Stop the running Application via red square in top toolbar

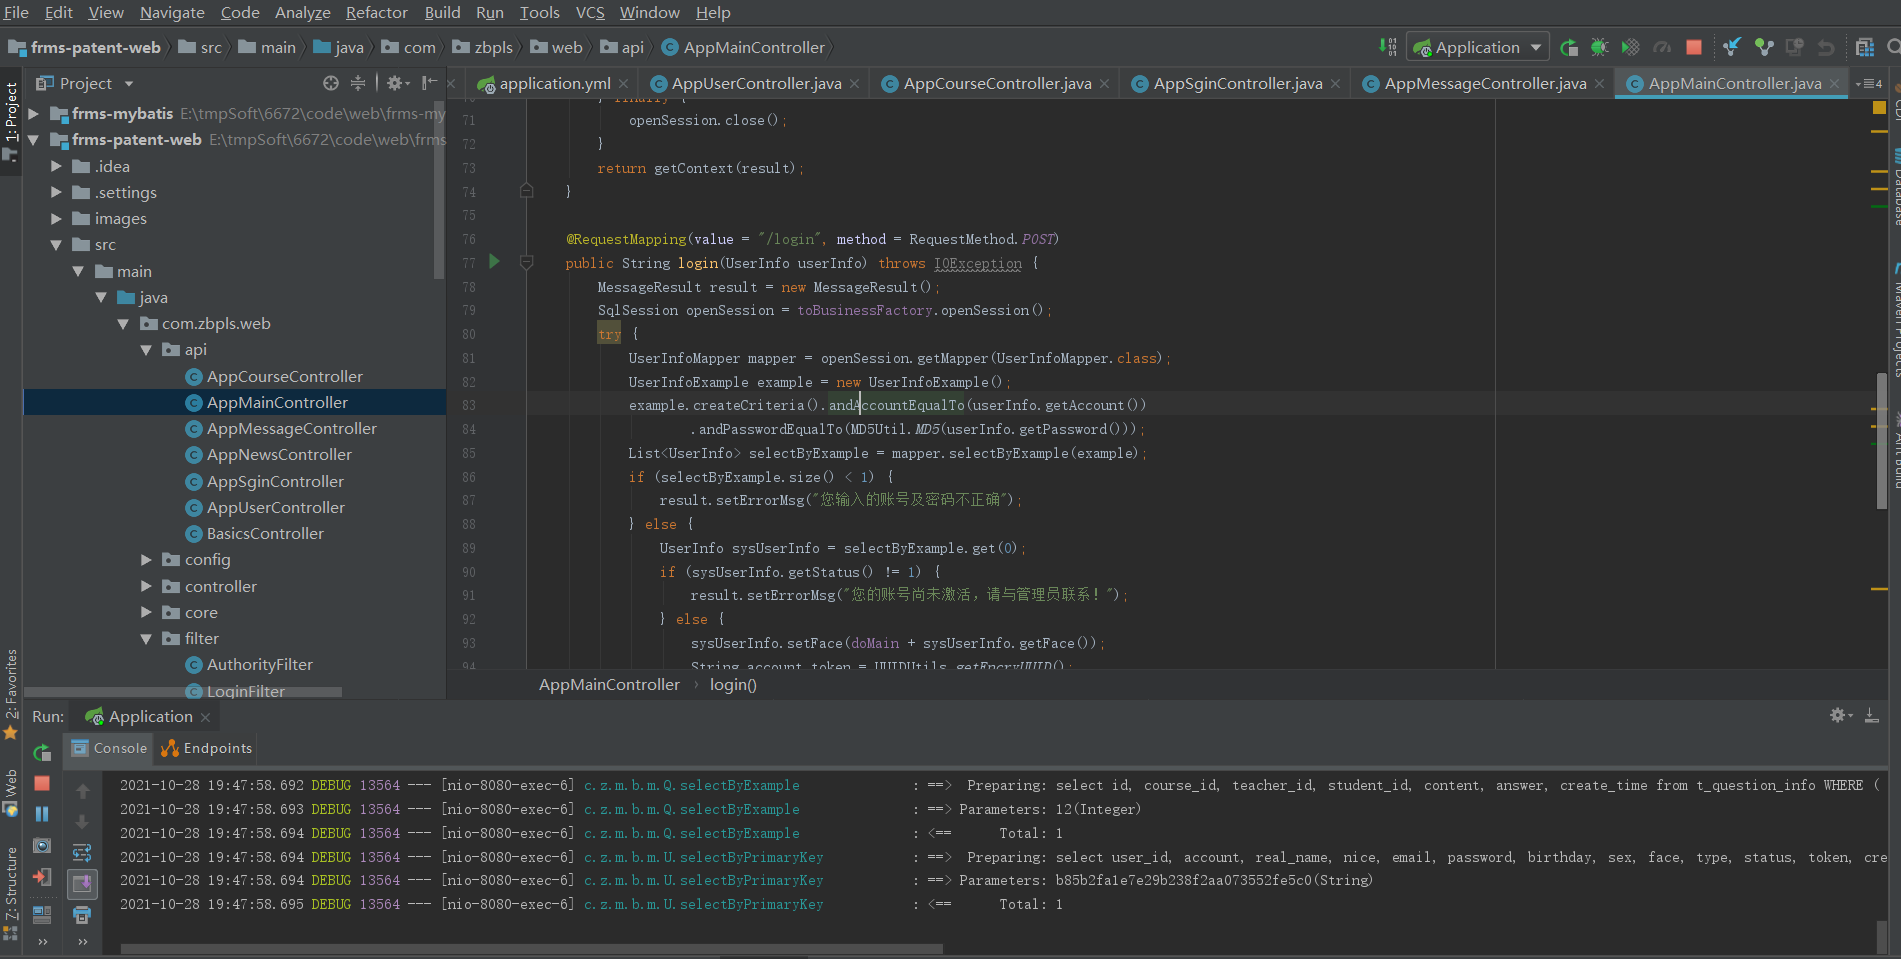click(1694, 47)
